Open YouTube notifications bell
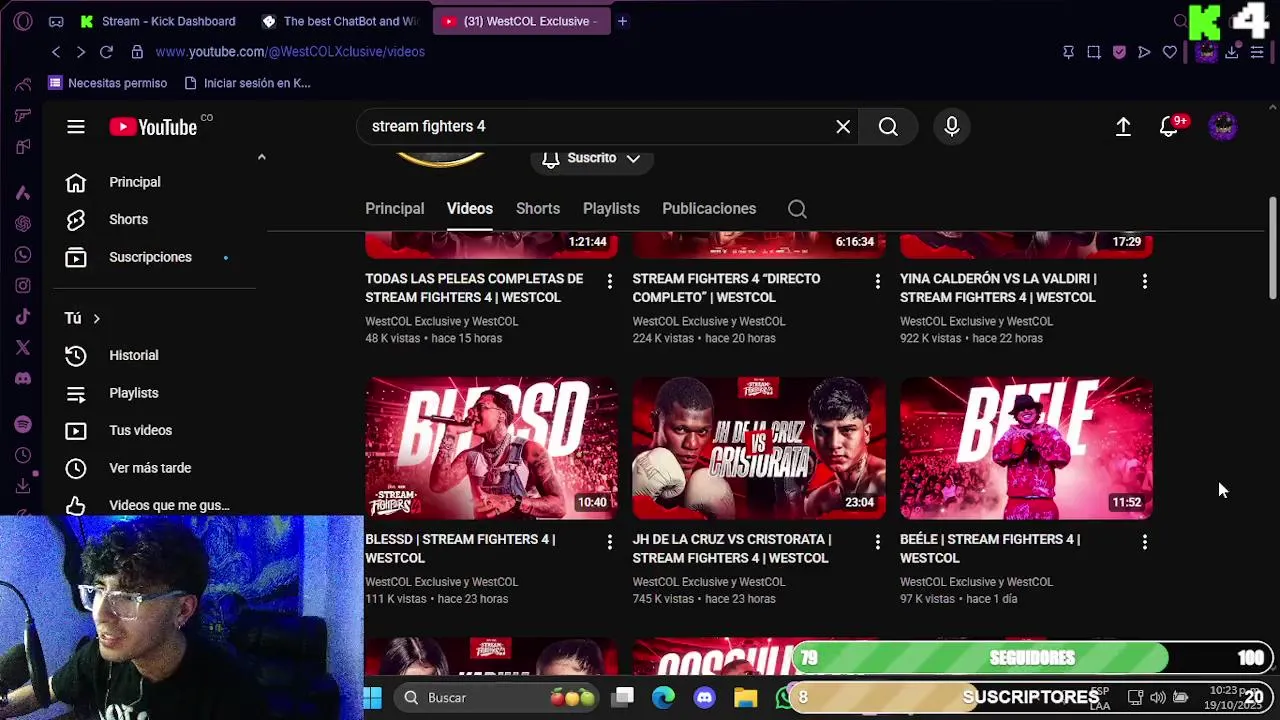1280x720 pixels. pyautogui.click(x=1168, y=126)
